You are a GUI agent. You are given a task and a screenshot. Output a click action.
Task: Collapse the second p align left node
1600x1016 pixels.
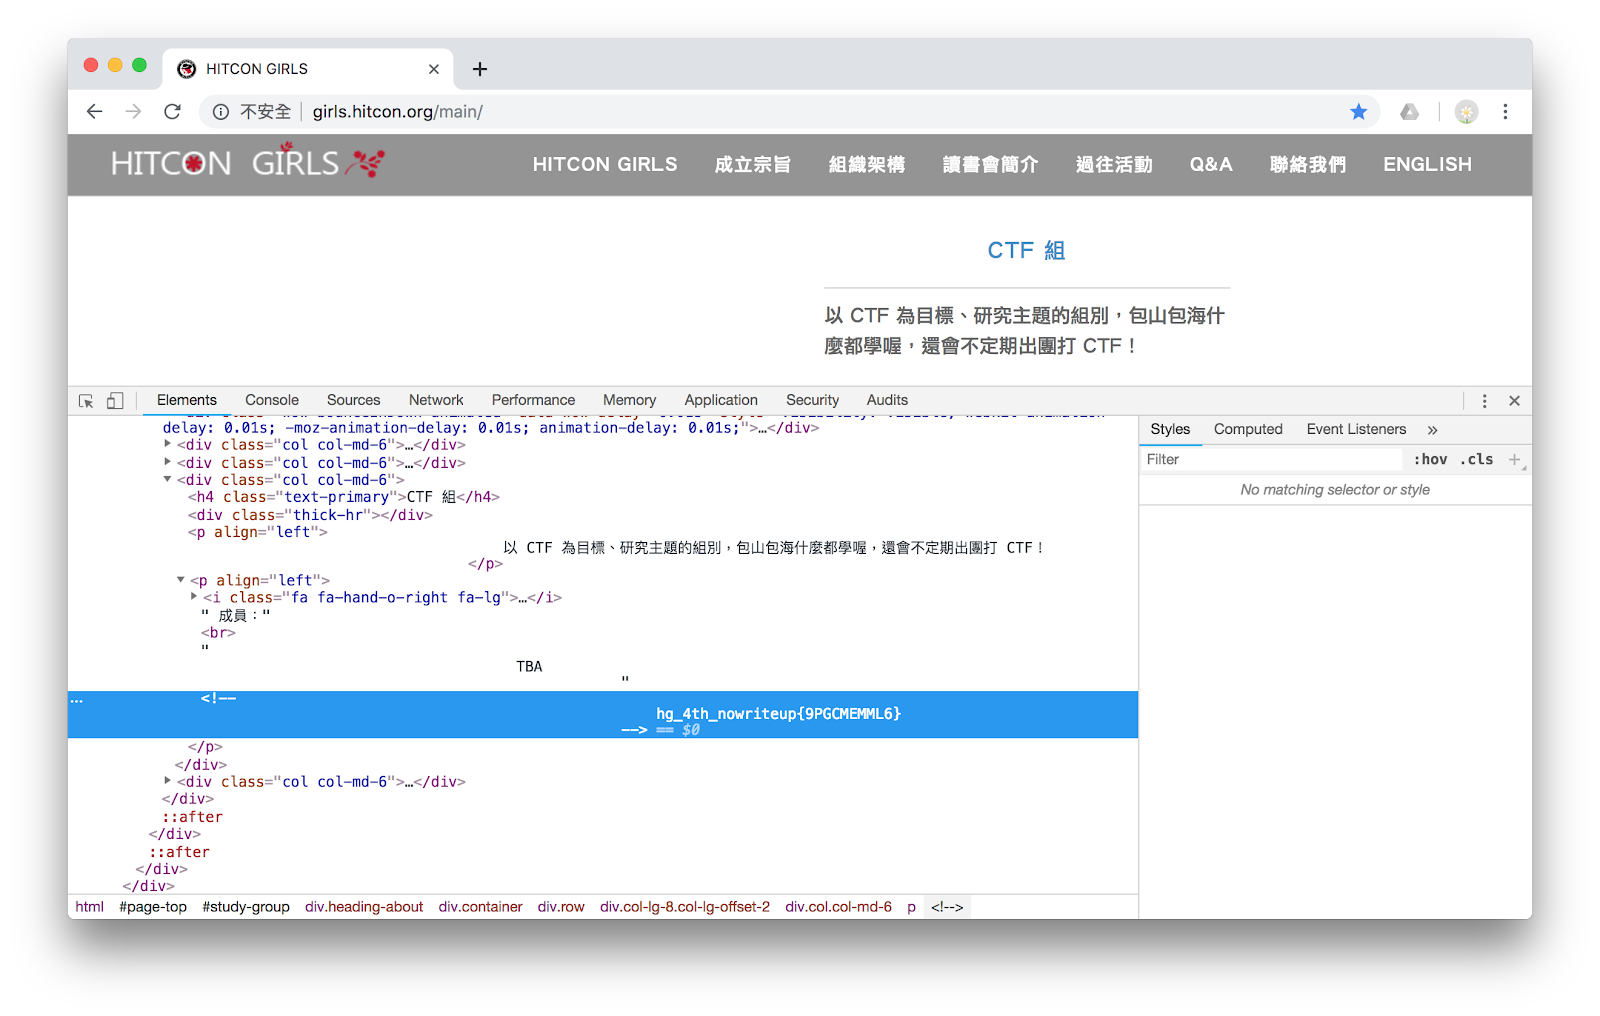pyautogui.click(x=181, y=580)
